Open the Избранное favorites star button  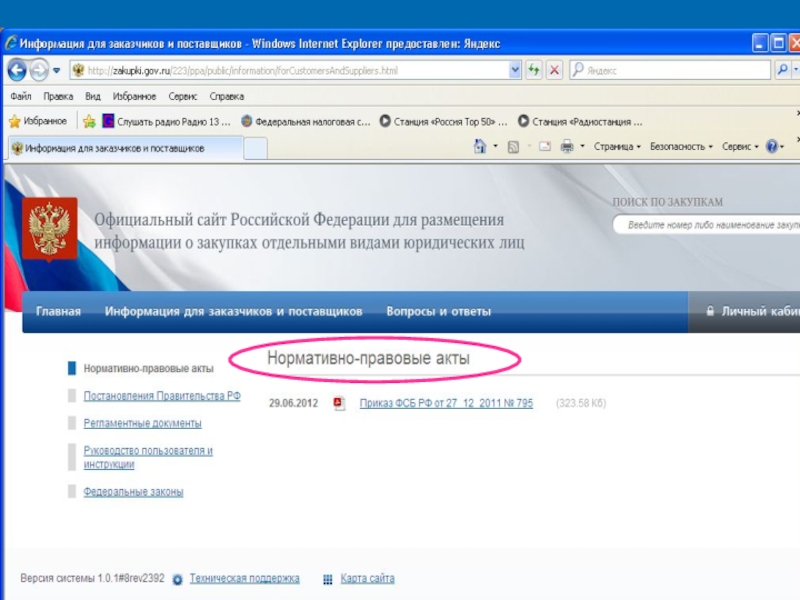coord(38,121)
